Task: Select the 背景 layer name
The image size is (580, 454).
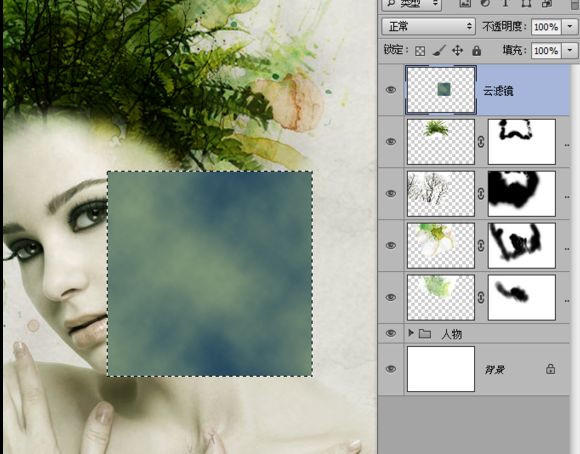Action: coord(495,370)
